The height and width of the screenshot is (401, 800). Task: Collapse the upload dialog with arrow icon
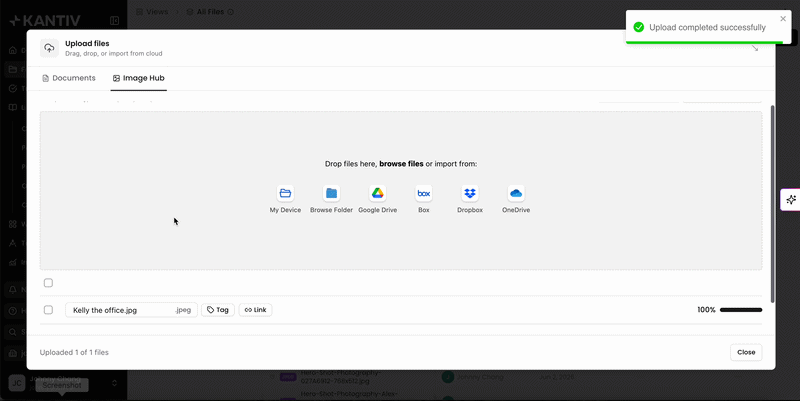click(x=755, y=48)
